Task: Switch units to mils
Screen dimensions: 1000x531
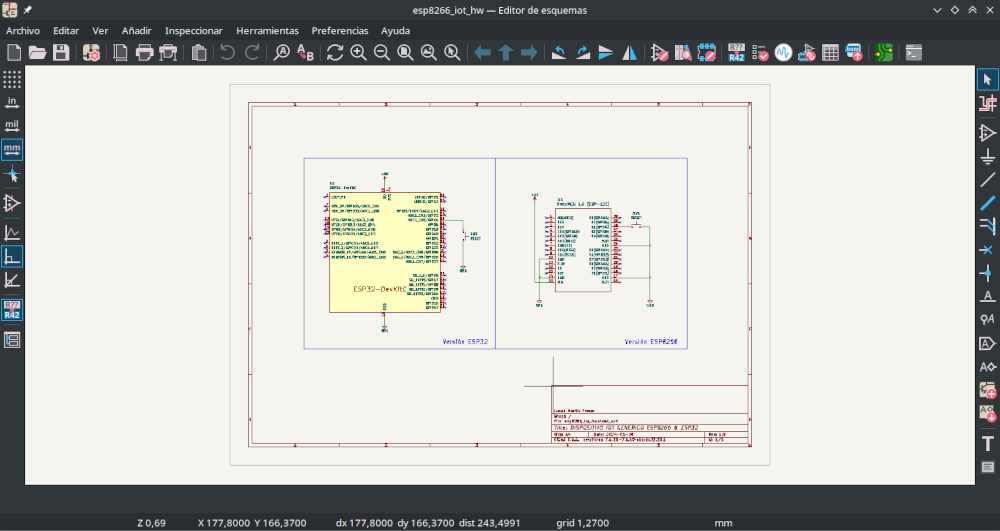Action: [12, 126]
